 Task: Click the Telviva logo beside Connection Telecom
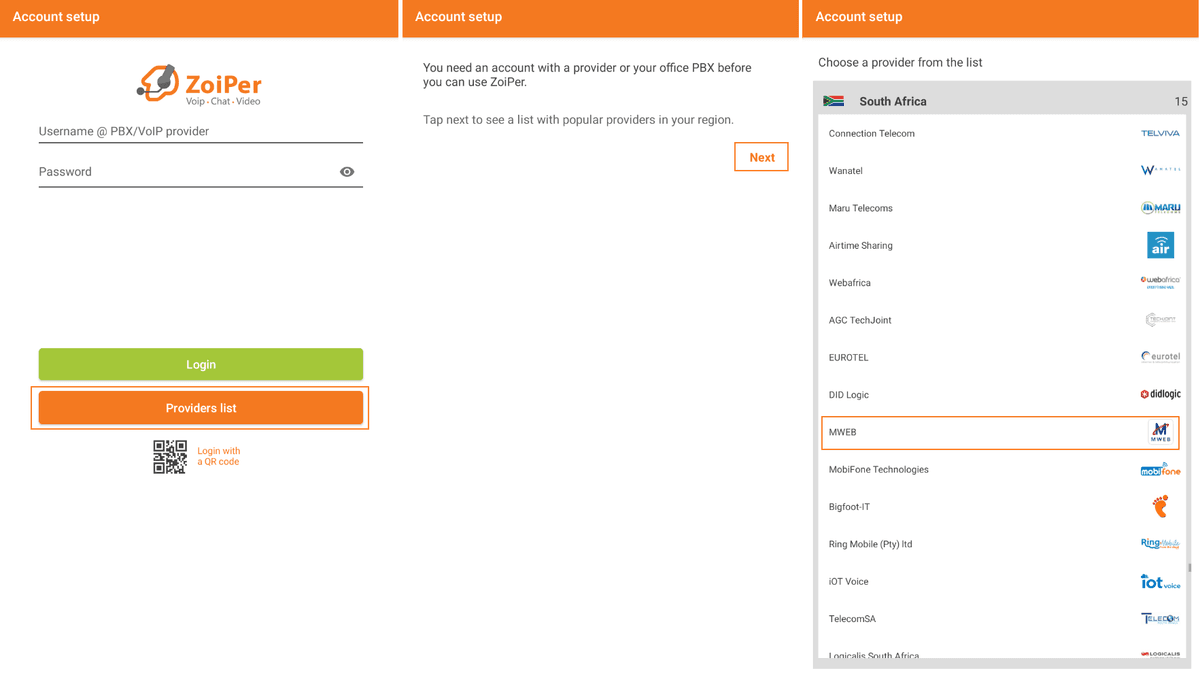(x=1159, y=132)
